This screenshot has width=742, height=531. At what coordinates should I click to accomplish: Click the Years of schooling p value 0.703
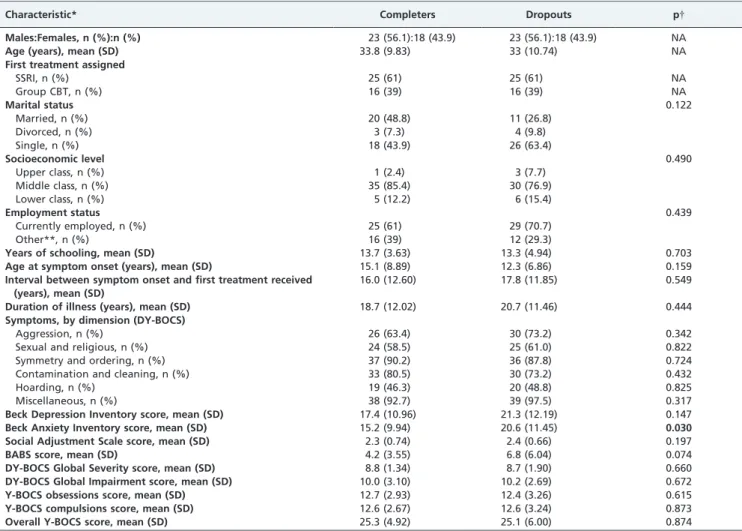(x=679, y=253)
